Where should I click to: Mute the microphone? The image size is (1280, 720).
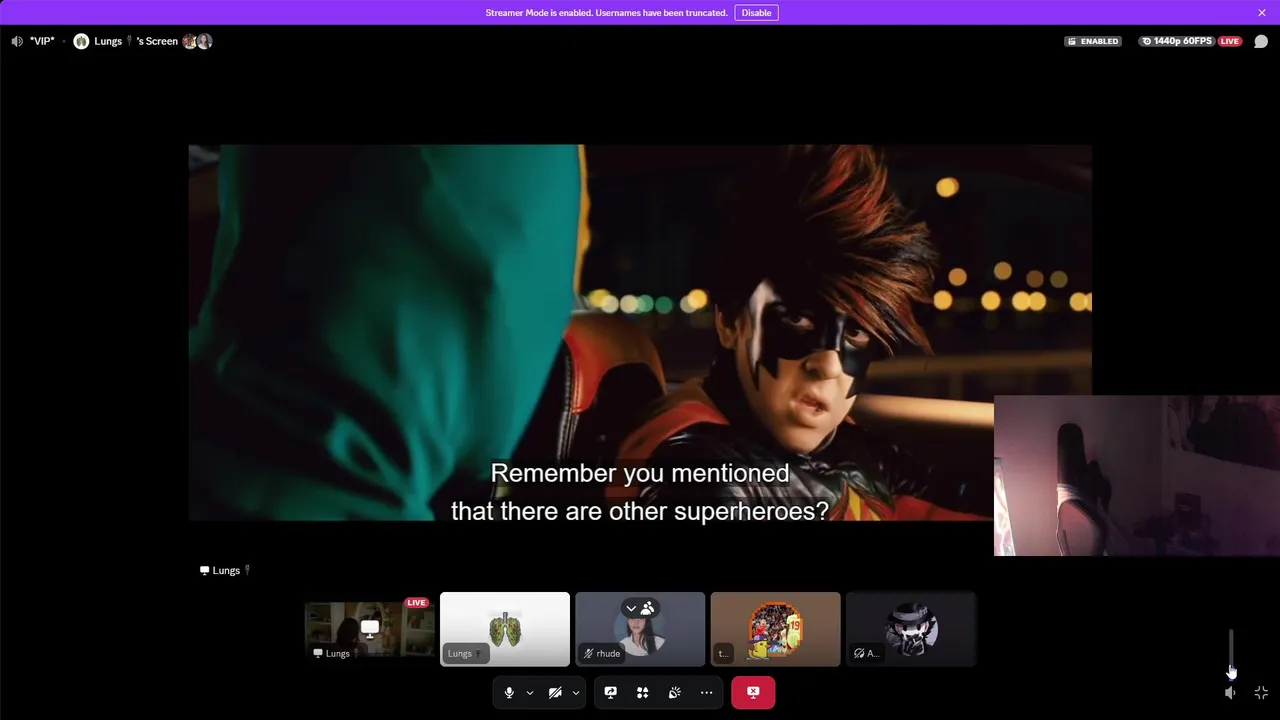click(x=509, y=692)
